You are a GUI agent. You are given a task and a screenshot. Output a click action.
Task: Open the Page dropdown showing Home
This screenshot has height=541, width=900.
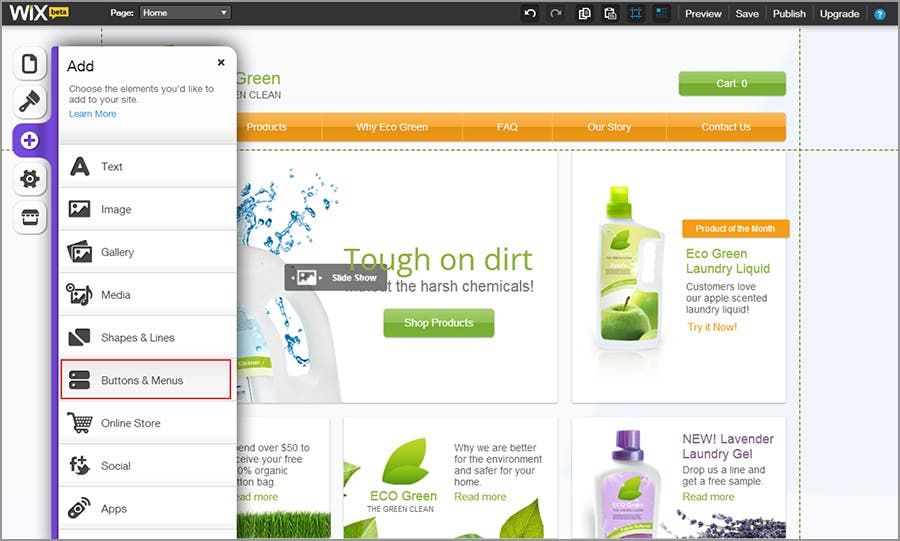(185, 13)
